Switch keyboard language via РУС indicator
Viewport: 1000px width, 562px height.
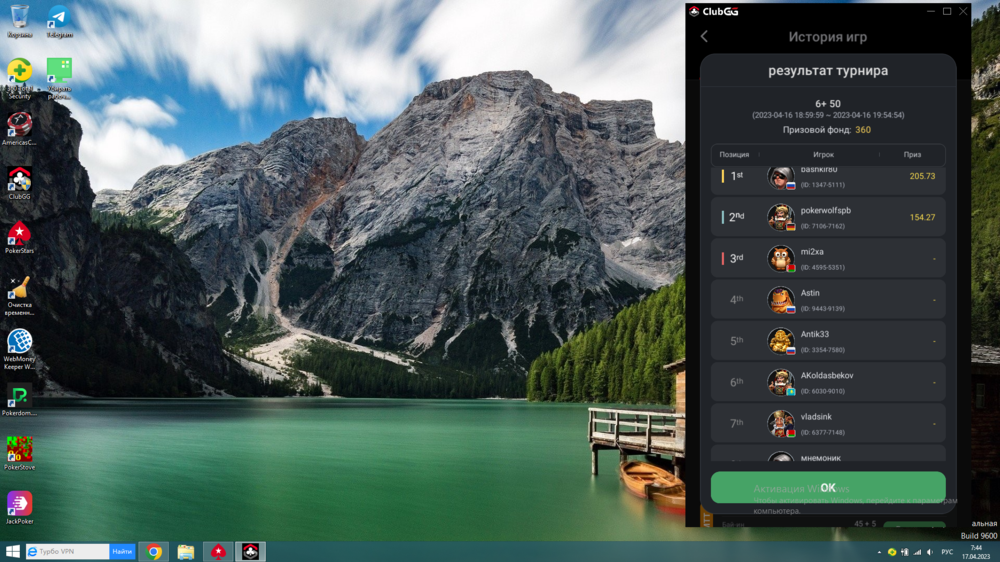point(947,551)
